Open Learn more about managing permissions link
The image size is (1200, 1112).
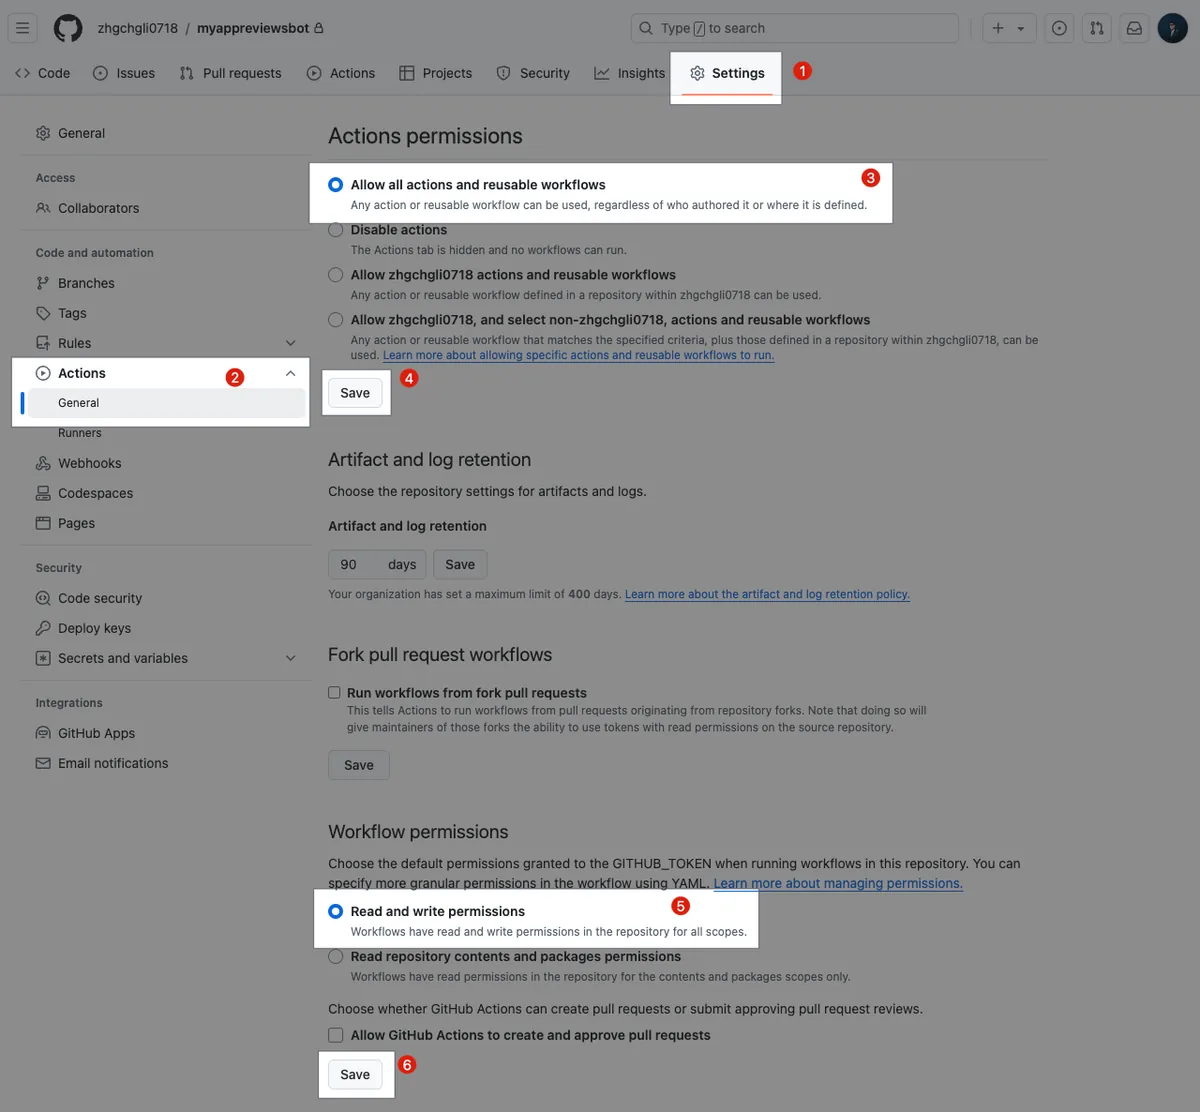tap(838, 884)
